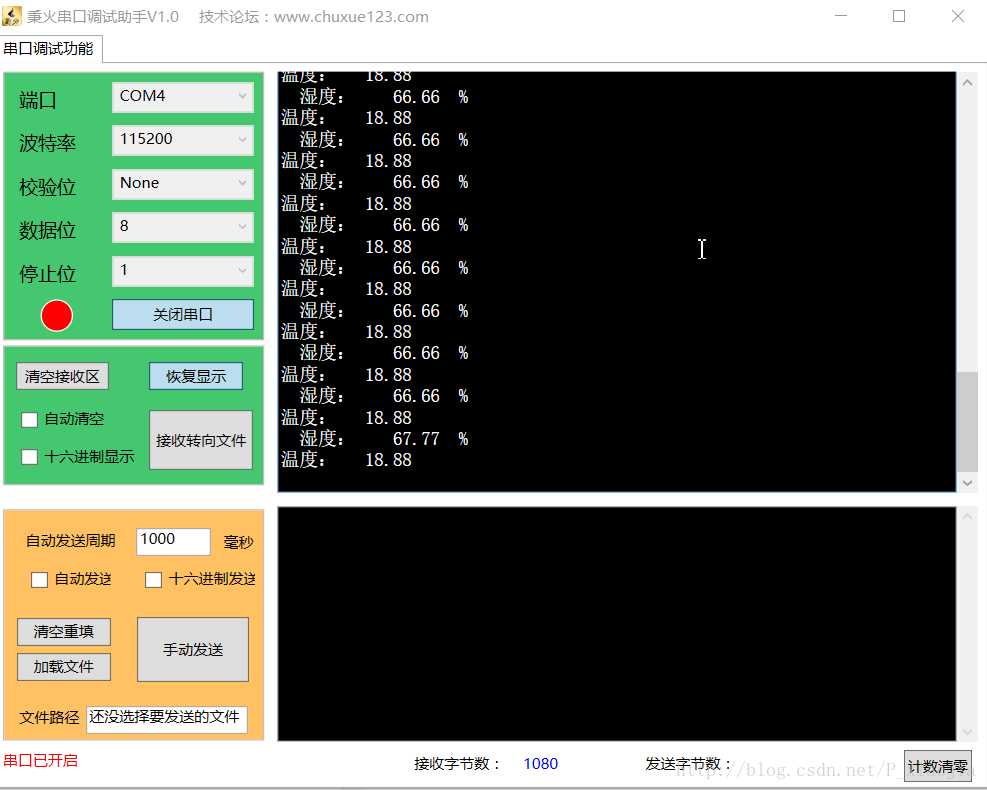This screenshot has height=790, width=987.
Task: Click the send area scroll-up arrow
Action: coord(967,517)
